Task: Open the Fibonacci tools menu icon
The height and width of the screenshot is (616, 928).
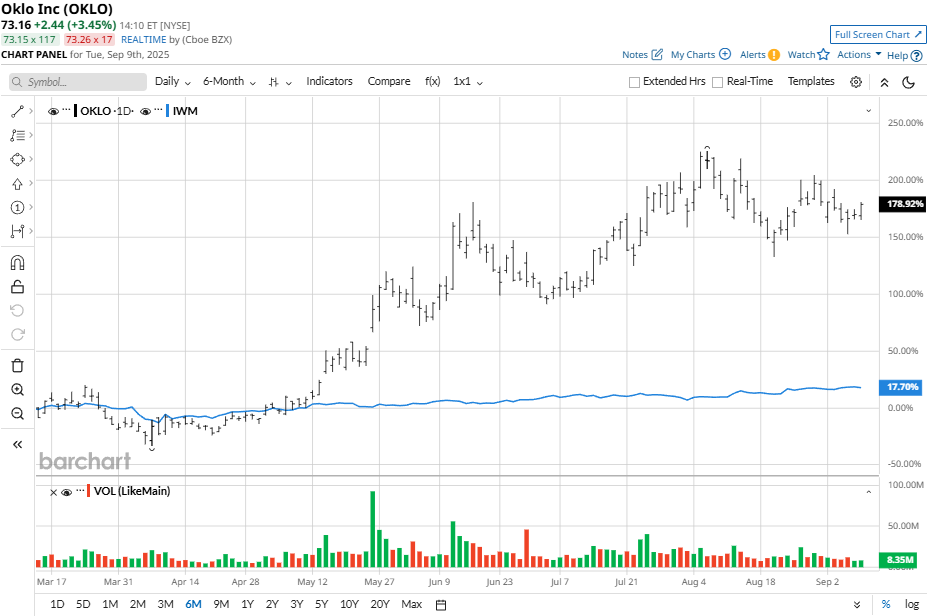Action: 17,136
